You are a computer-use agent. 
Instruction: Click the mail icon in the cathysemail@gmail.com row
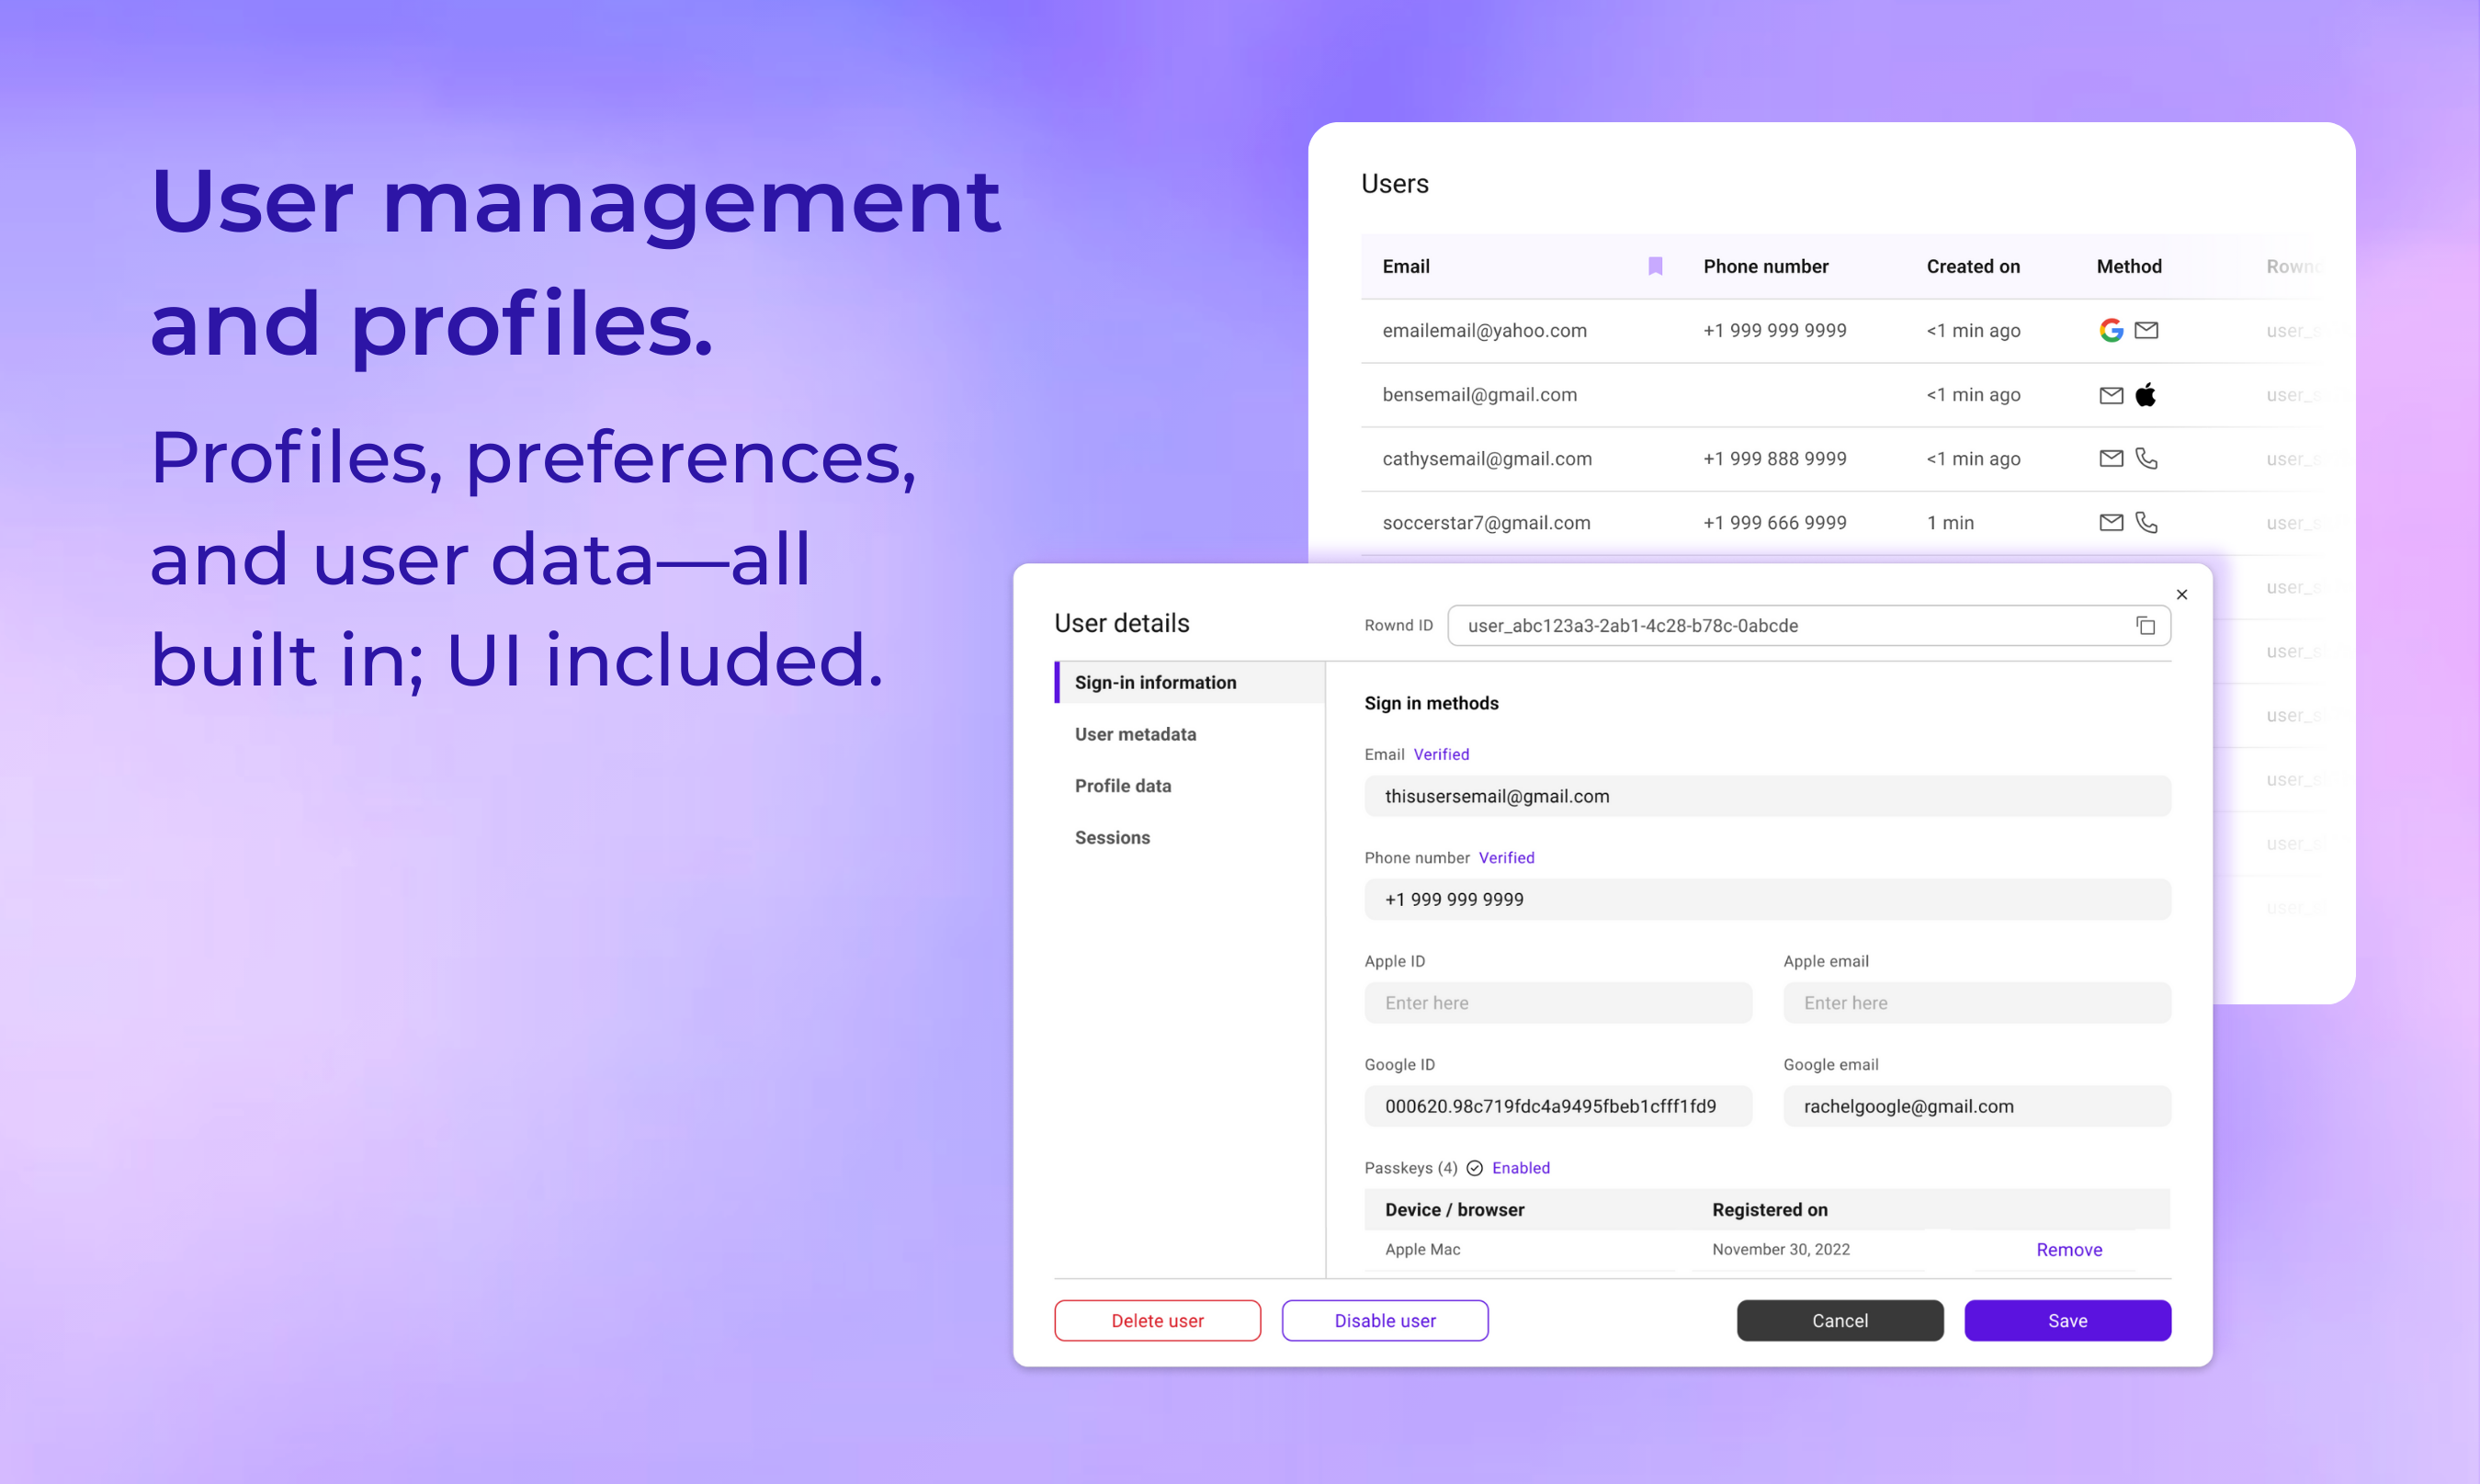coord(2111,458)
